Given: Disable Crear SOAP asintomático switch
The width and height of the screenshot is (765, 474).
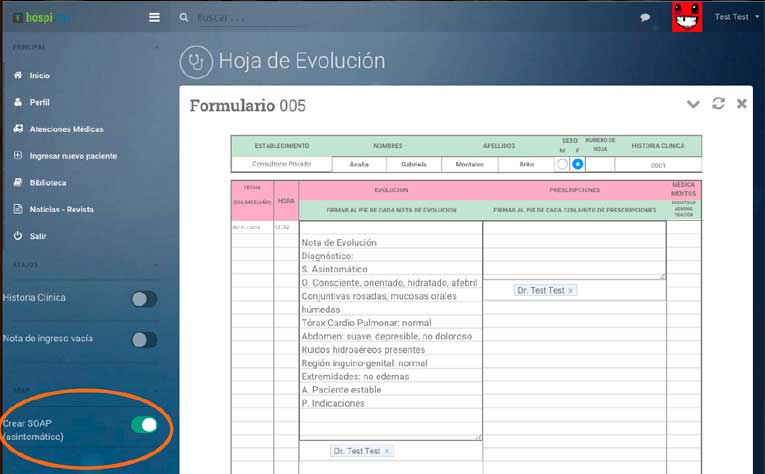Looking at the screenshot, I should point(144,425).
